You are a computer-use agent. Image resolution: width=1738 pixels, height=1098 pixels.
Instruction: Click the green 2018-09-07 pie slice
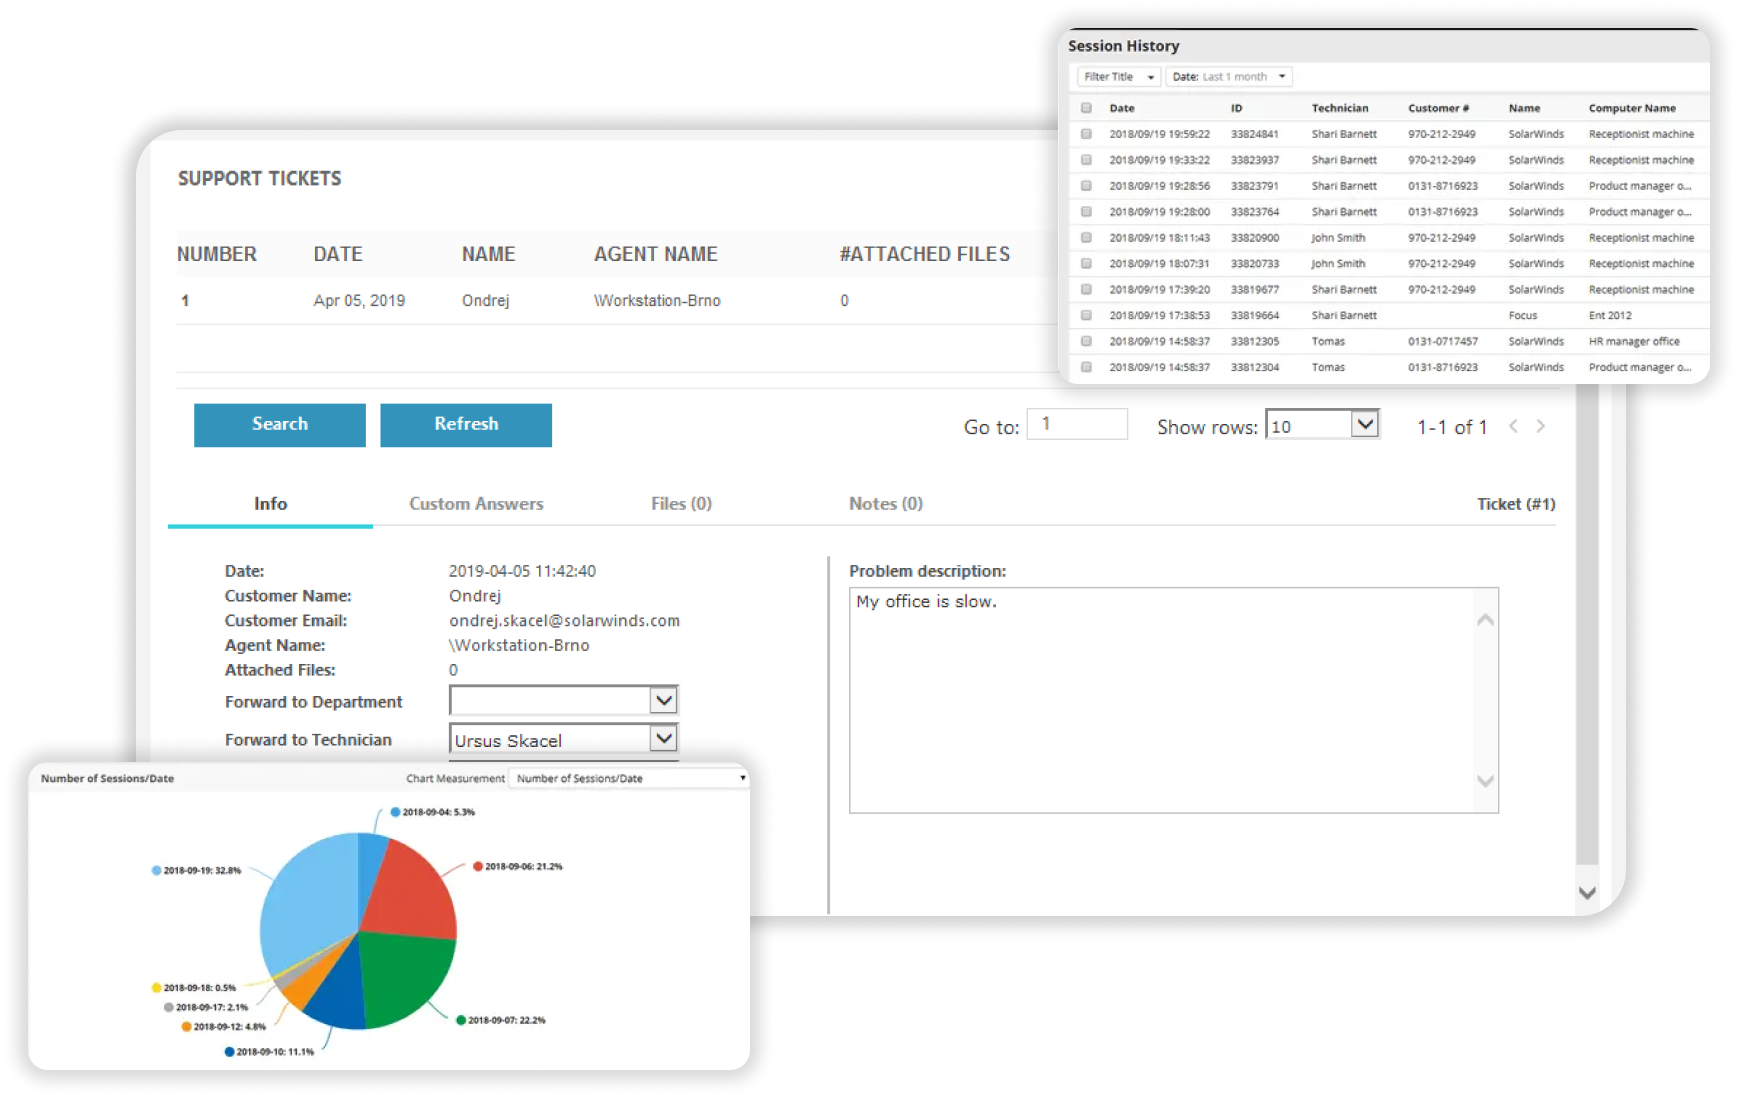point(405,975)
